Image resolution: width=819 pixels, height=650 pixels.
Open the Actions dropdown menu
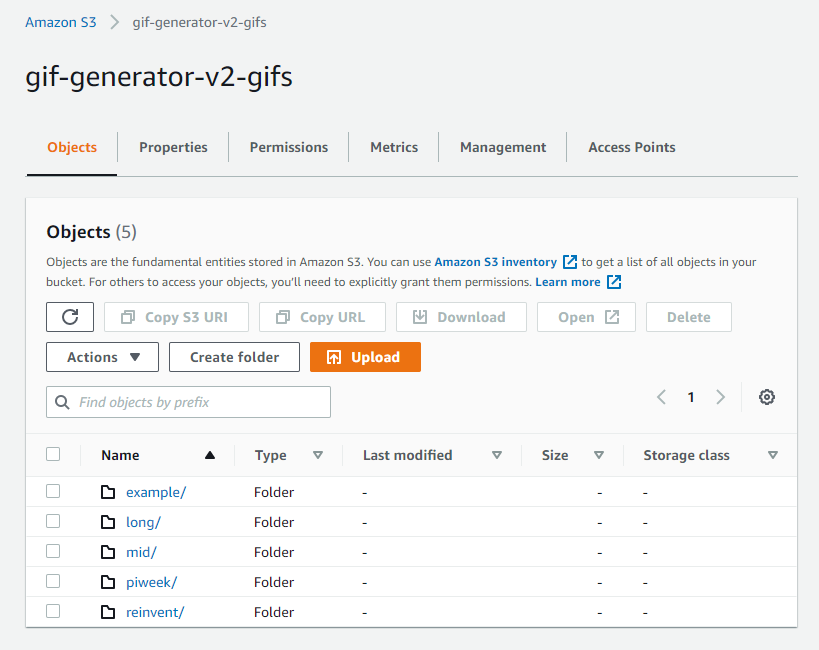[102, 357]
